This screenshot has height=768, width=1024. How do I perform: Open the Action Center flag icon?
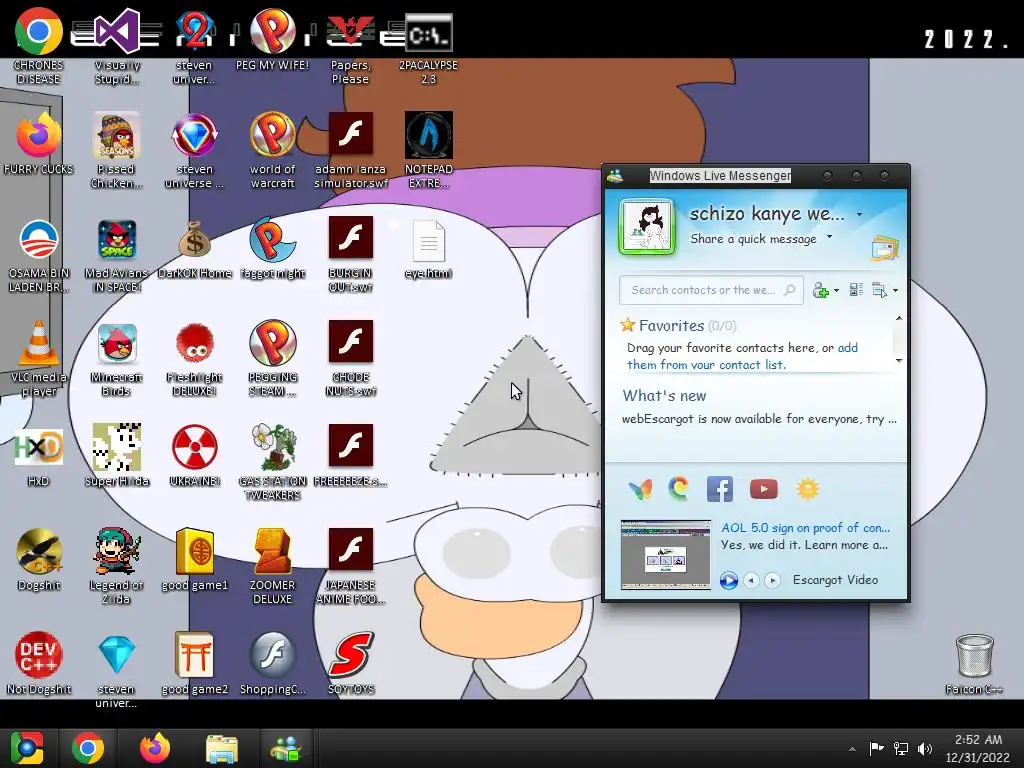[876, 748]
